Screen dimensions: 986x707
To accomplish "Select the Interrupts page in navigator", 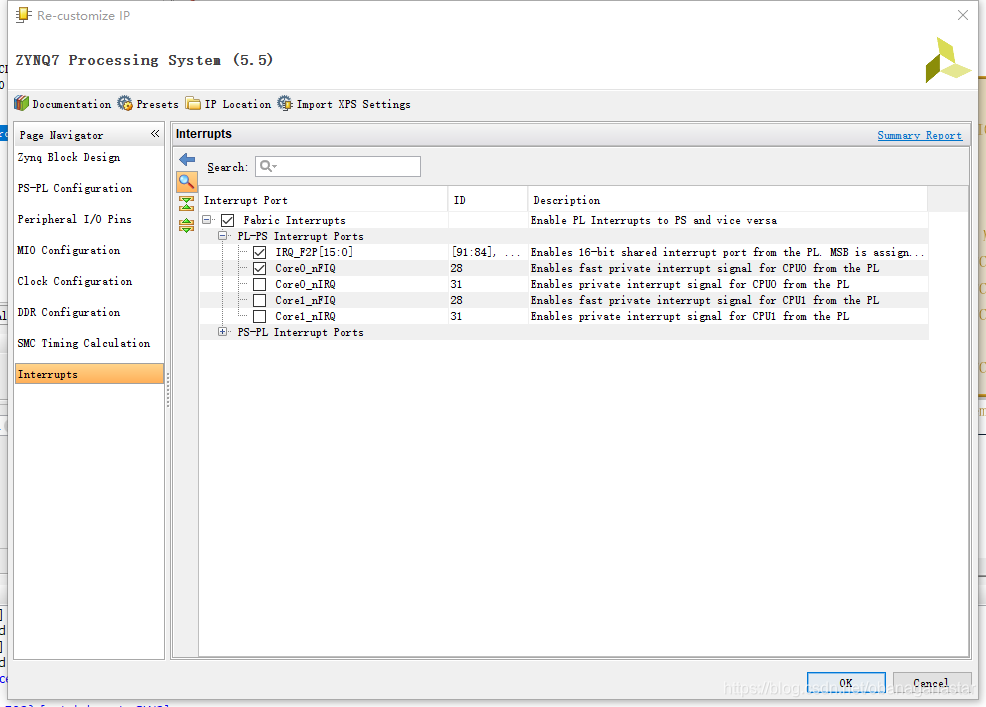I will 89,374.
